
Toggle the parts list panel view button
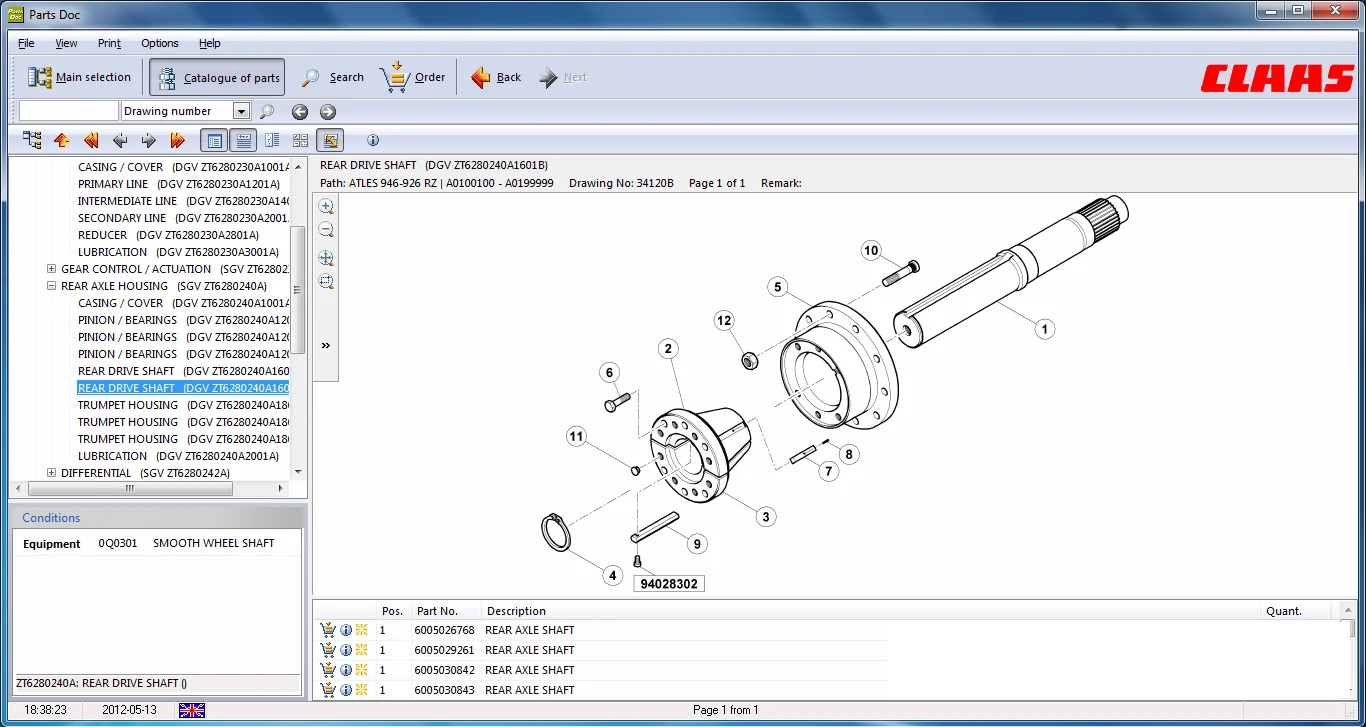click(243, 140)
